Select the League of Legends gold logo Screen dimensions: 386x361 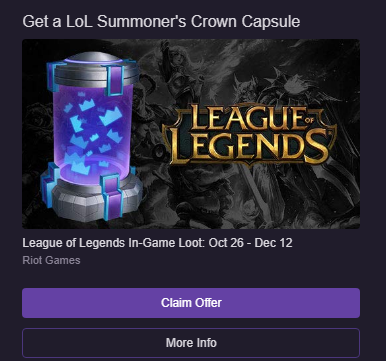tap(249, 135)
